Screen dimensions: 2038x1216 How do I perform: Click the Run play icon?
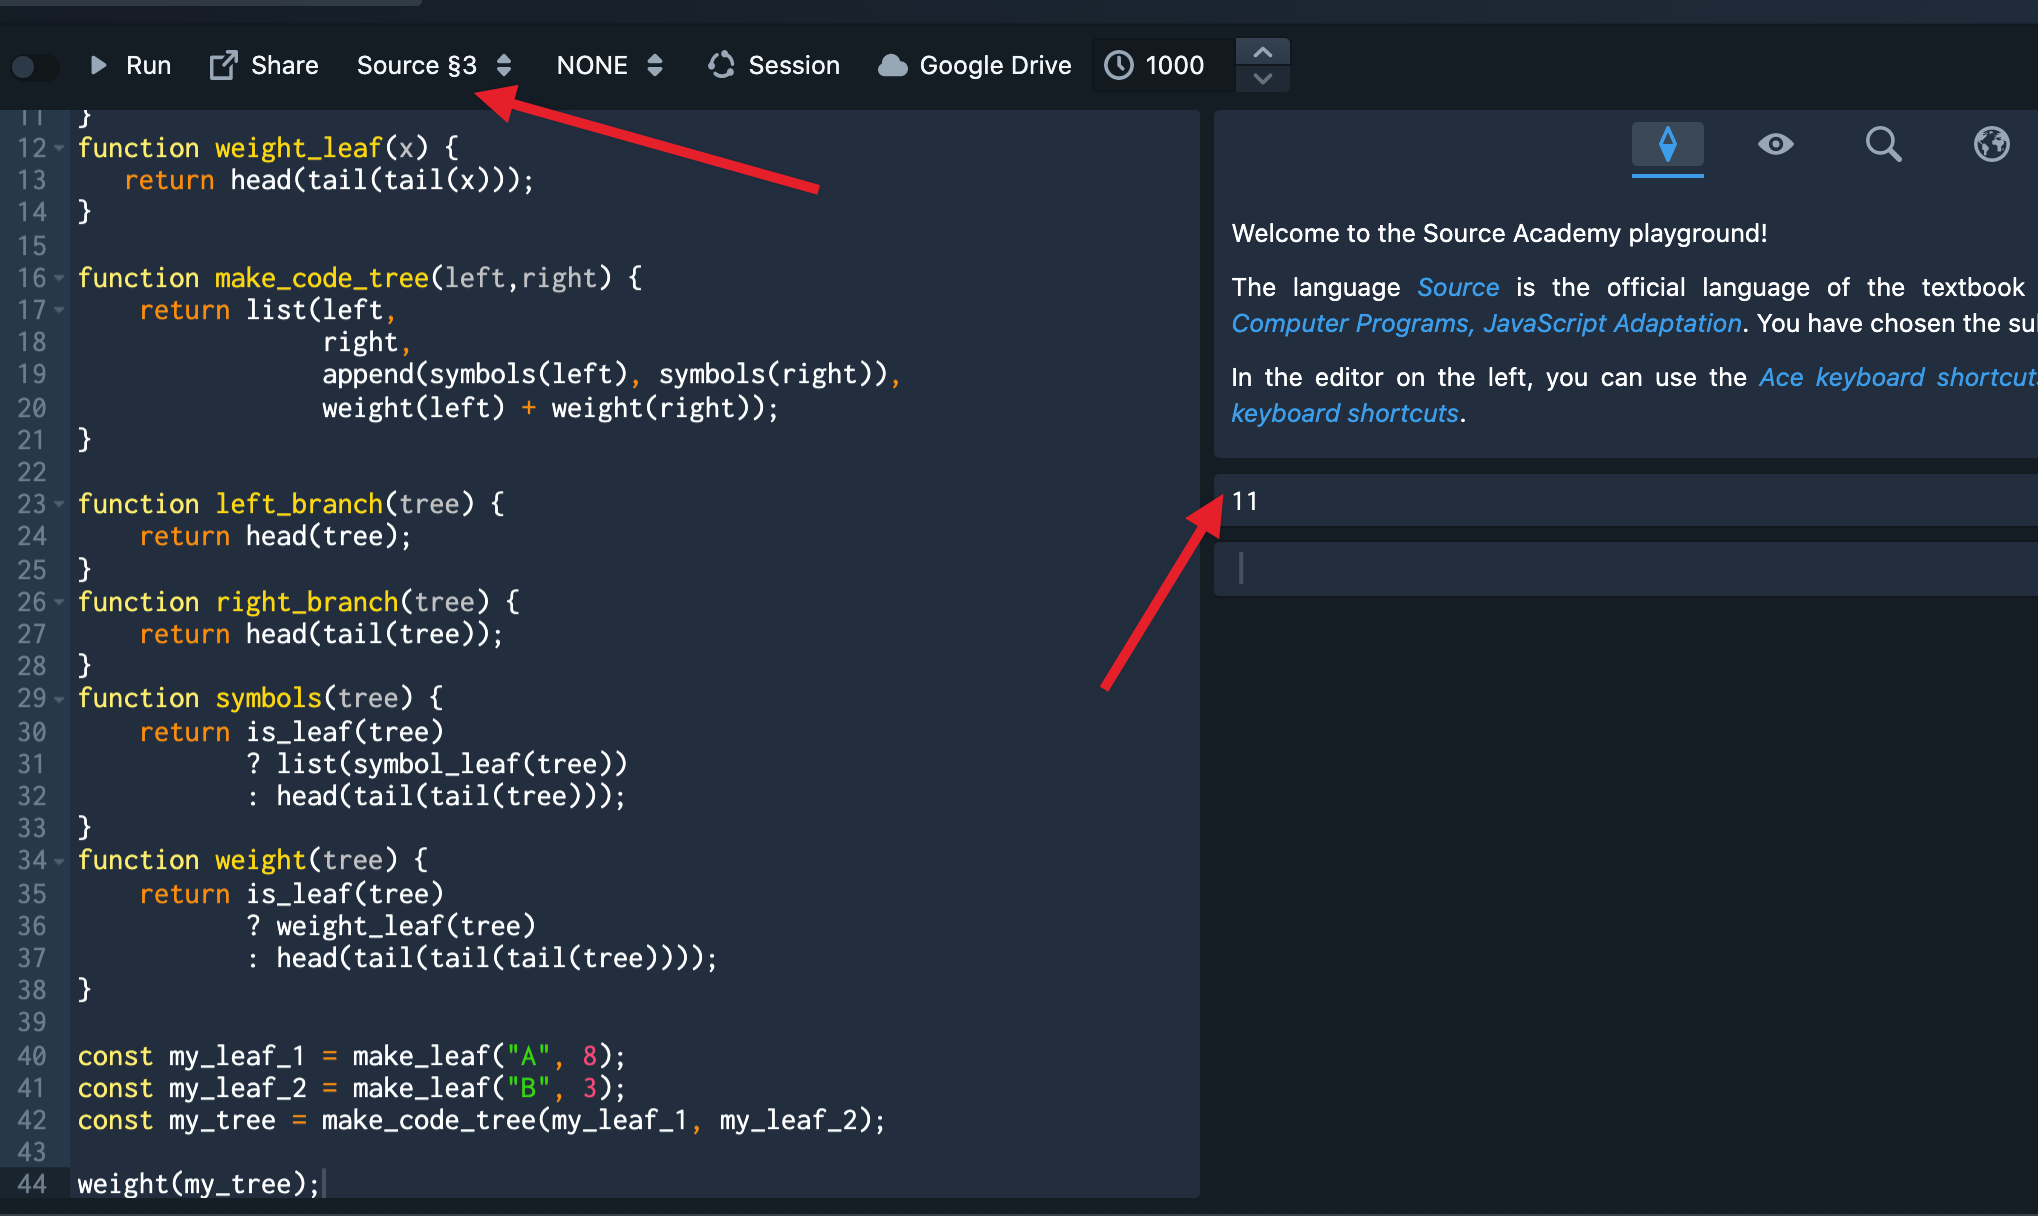pos(98,66)
